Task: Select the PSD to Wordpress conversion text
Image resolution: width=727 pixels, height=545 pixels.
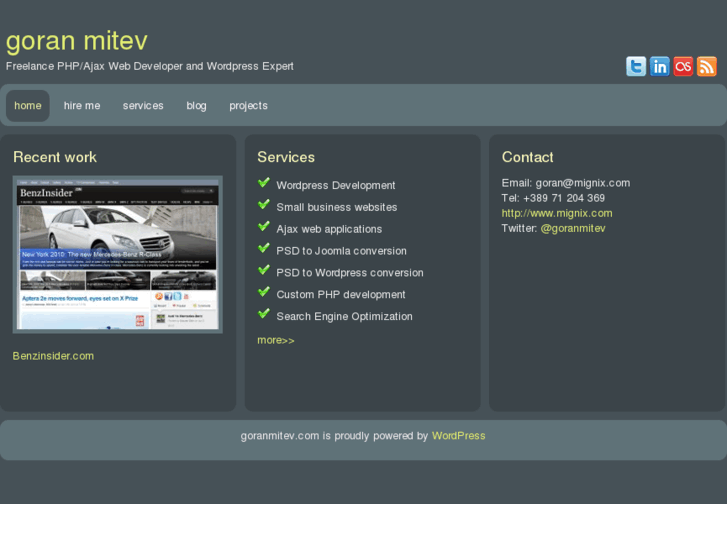Action: 350,273
